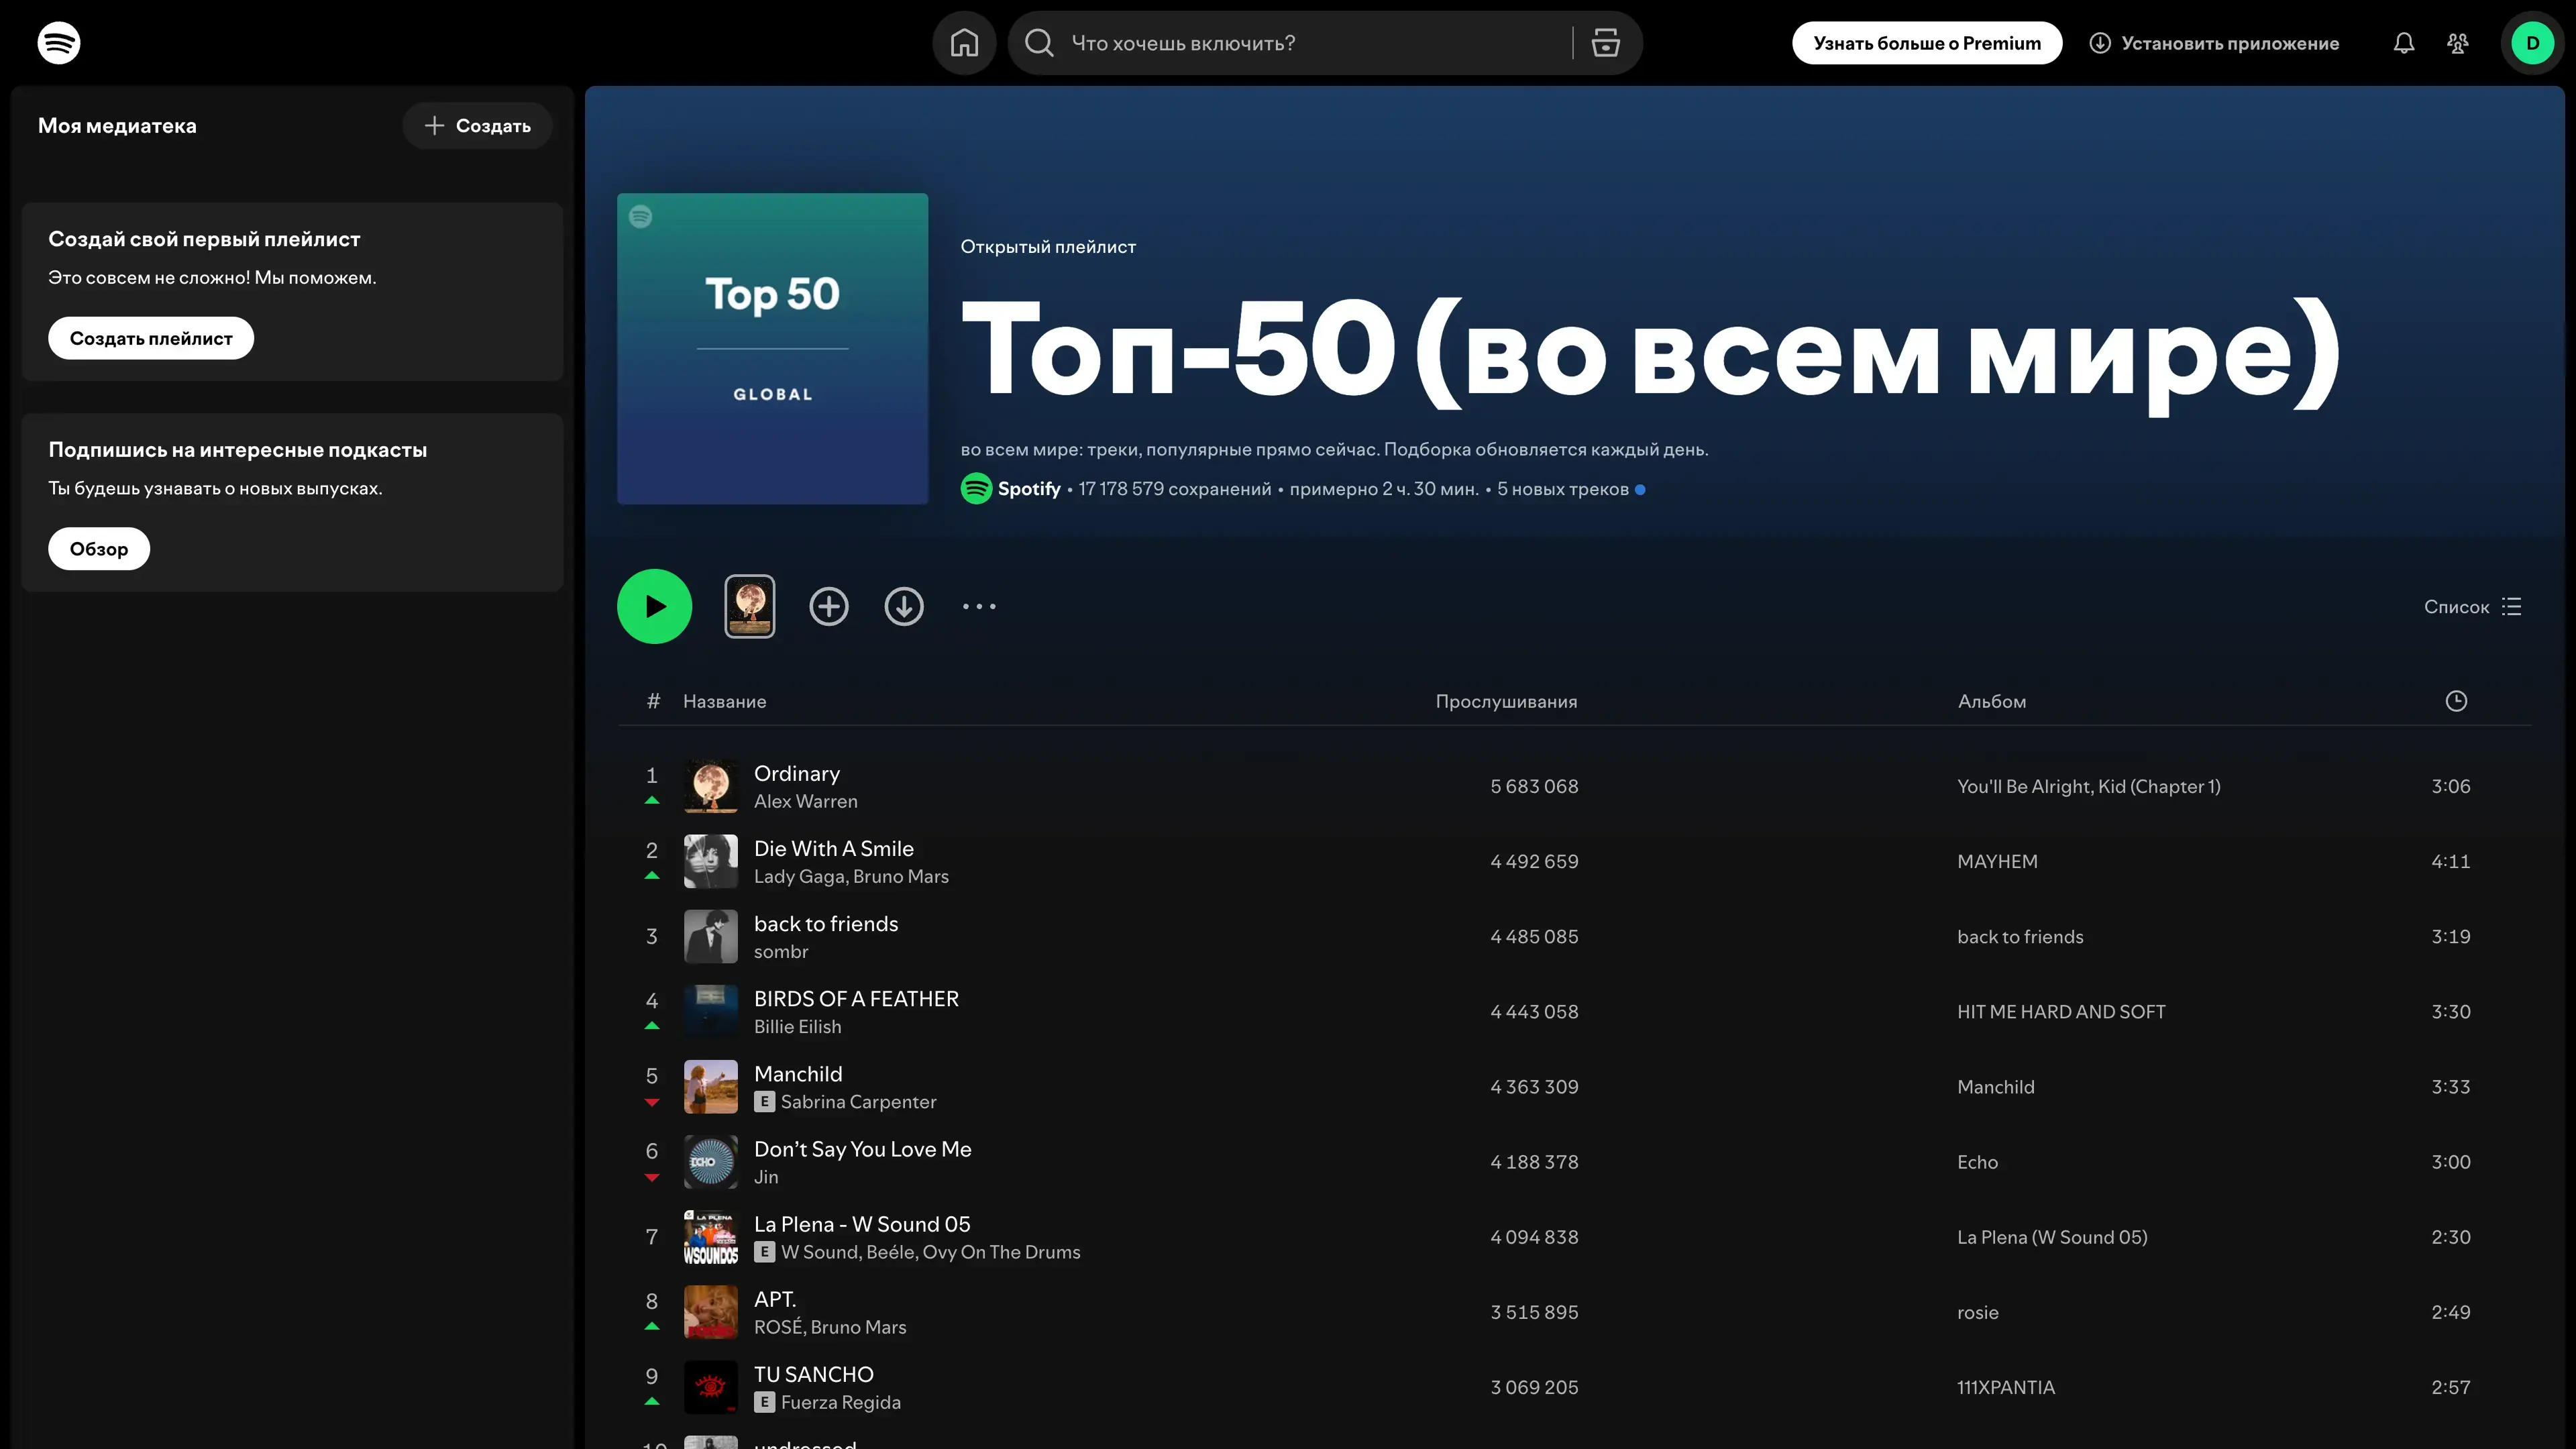Open the three-dots more options menu
Viewport: 2576px width, 1449px height.
point(979,606)
